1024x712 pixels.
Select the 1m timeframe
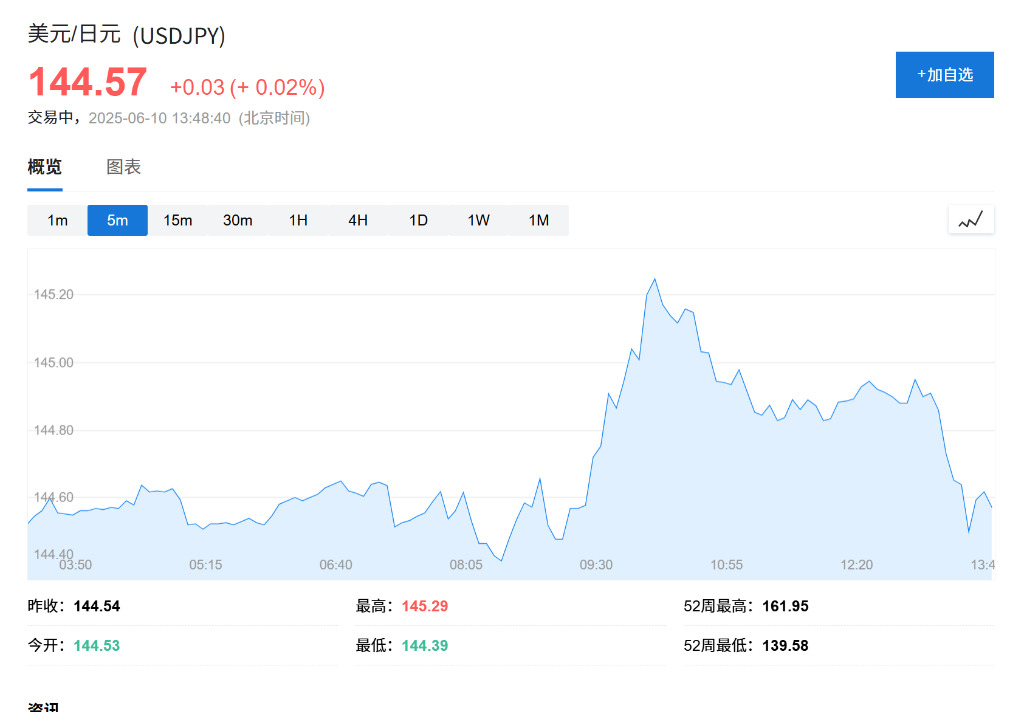pos(58,220)
